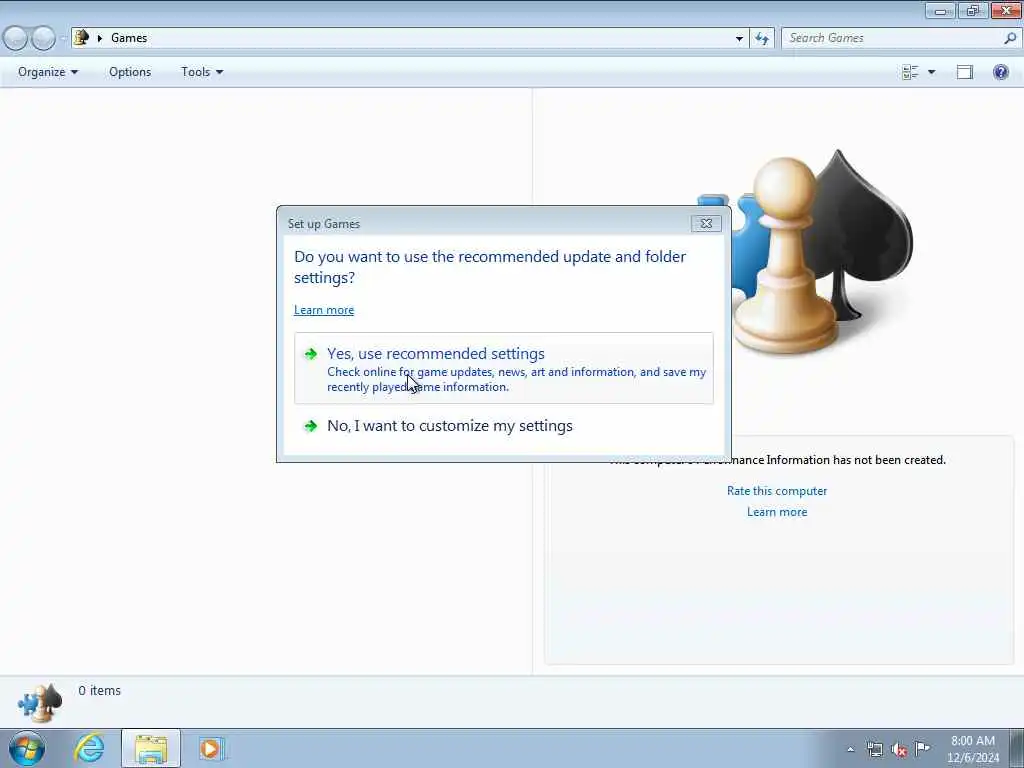Show hidden tray icons
Screen dimensions: 1024x768
[850, 749]
